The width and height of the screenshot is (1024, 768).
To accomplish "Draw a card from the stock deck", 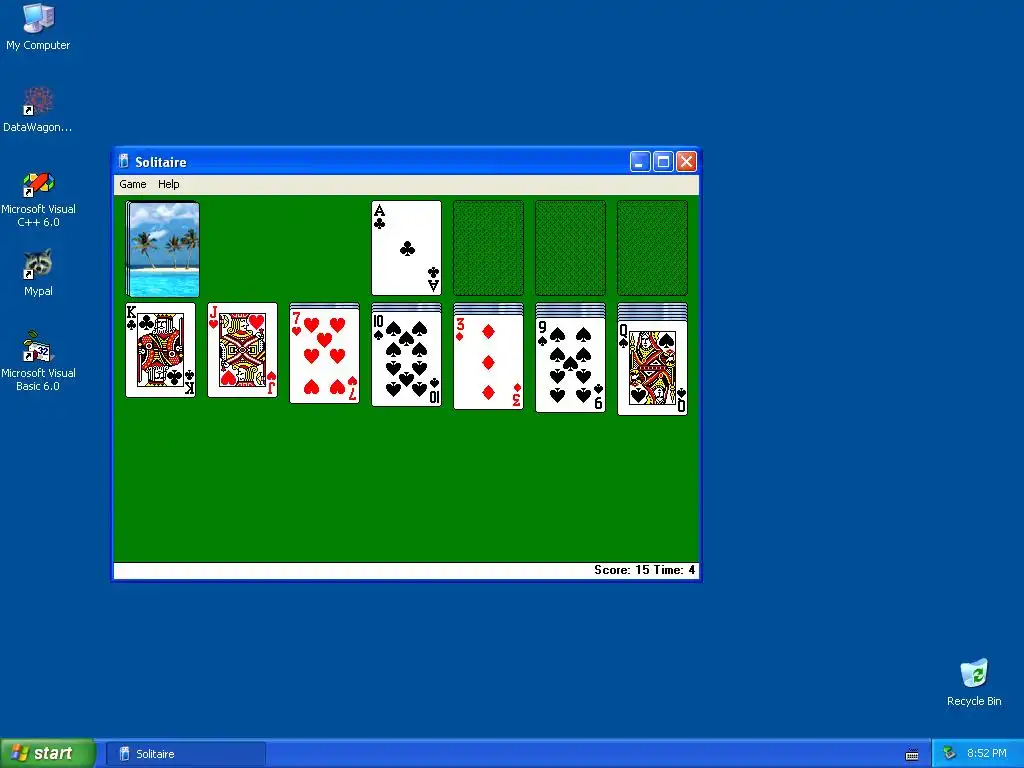I will [162, 249].
